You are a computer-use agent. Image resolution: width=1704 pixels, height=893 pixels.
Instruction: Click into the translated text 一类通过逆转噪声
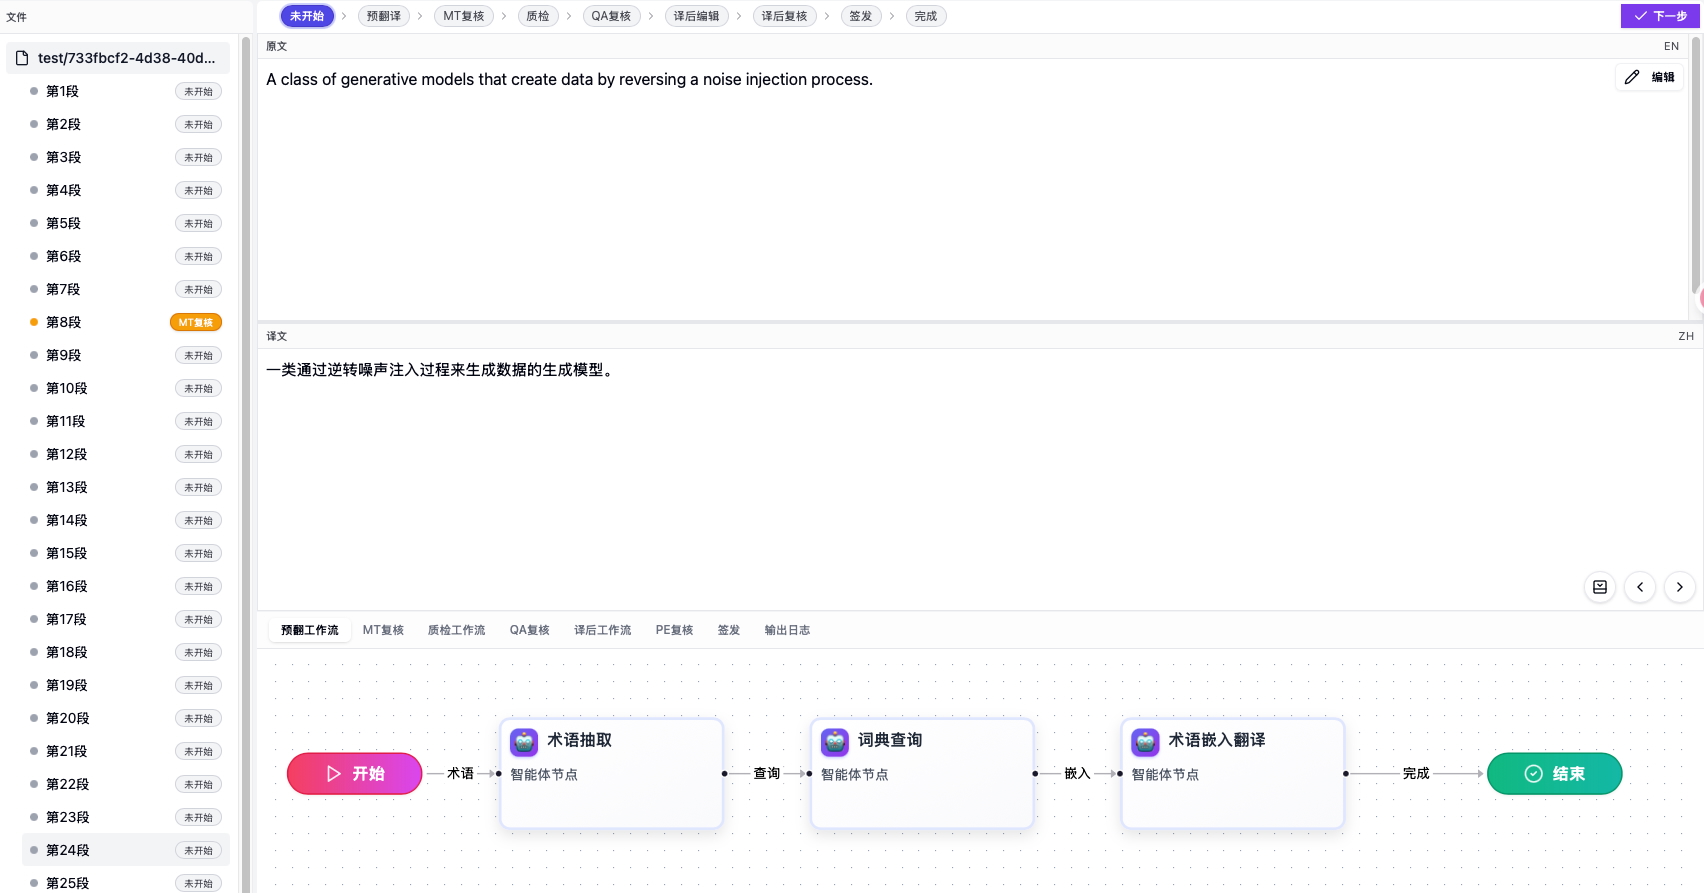pyautogui.click(x=441, y=370)
